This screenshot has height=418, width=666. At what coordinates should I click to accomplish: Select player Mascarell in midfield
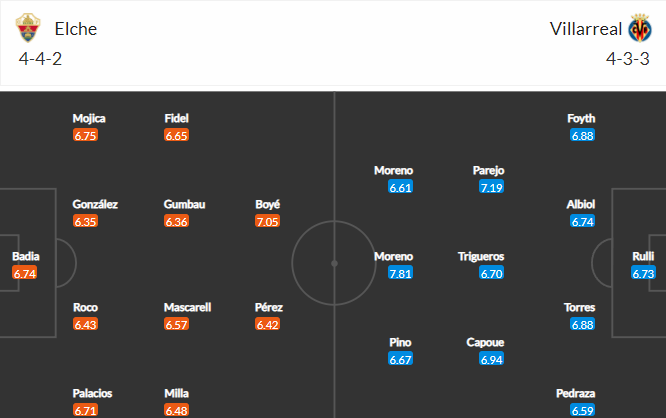point(189,307)
